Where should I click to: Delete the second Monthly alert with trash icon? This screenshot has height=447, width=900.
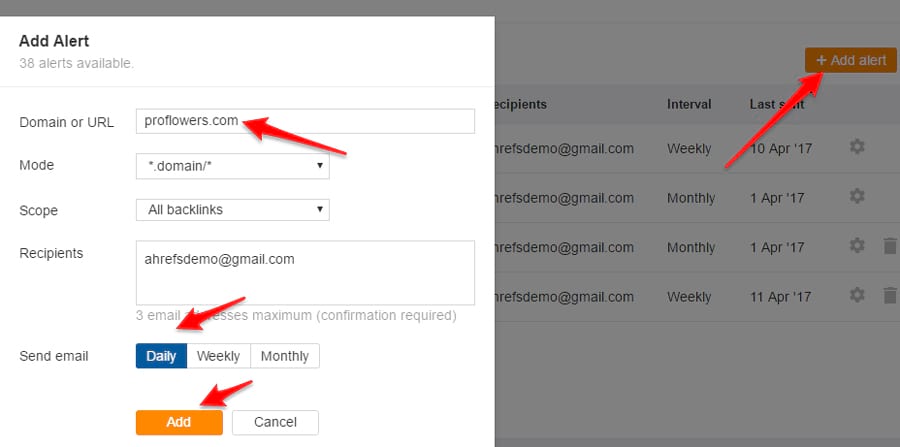pyautogui.click(x=890, y=246)
